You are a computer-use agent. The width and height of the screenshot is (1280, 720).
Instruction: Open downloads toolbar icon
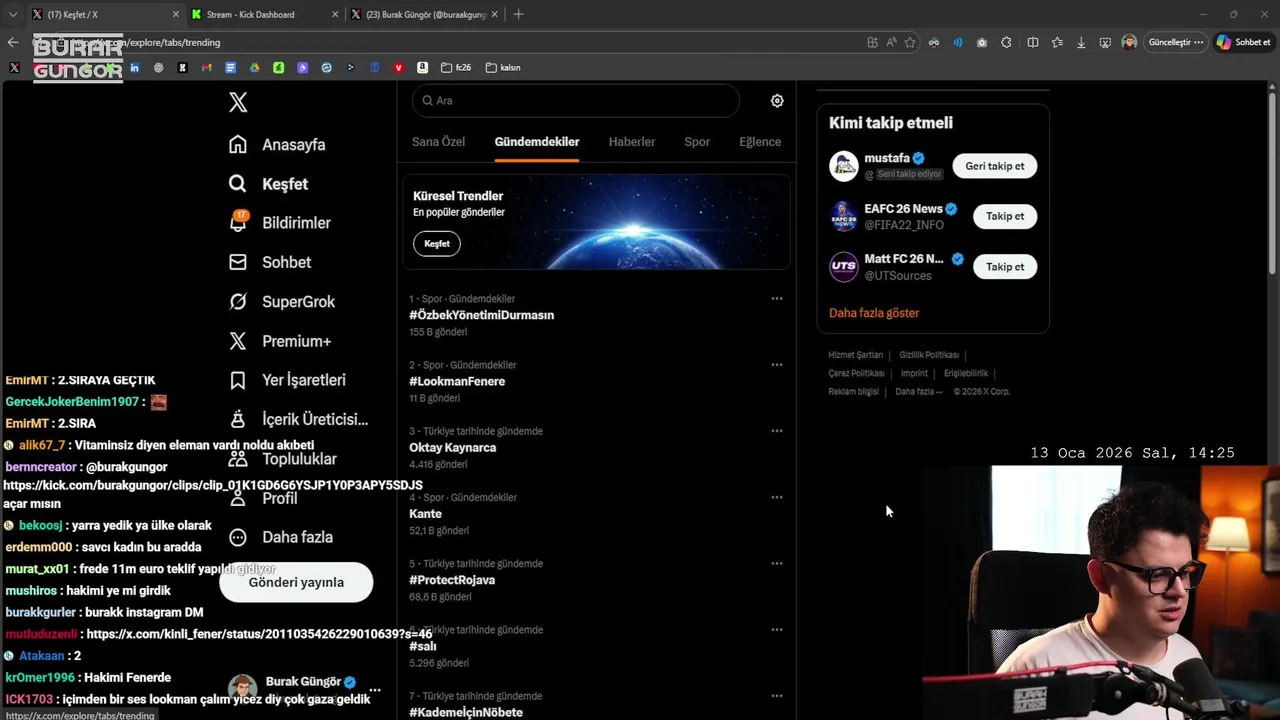(1081, 42)
